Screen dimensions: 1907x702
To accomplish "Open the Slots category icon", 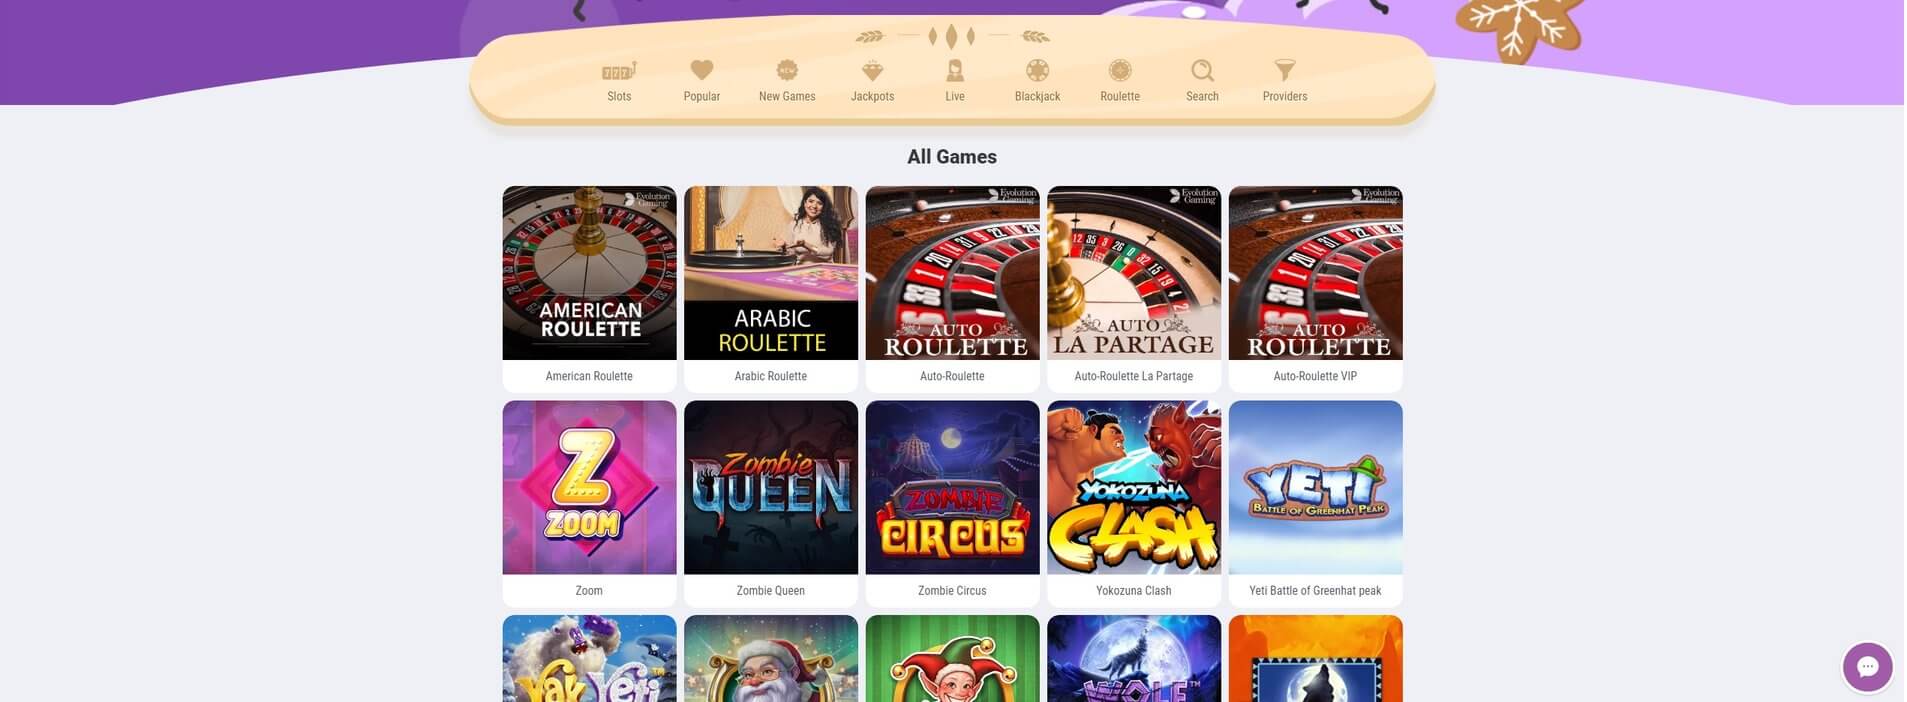I will point(619,70).
